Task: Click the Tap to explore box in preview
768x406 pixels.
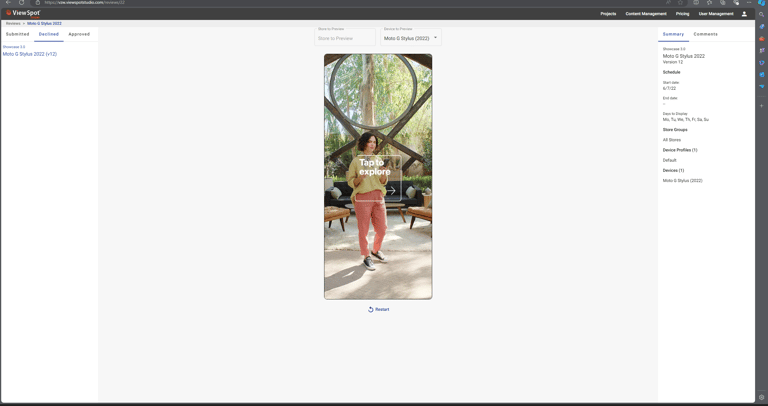Action: pyautogui.click(x=378, y=179)
